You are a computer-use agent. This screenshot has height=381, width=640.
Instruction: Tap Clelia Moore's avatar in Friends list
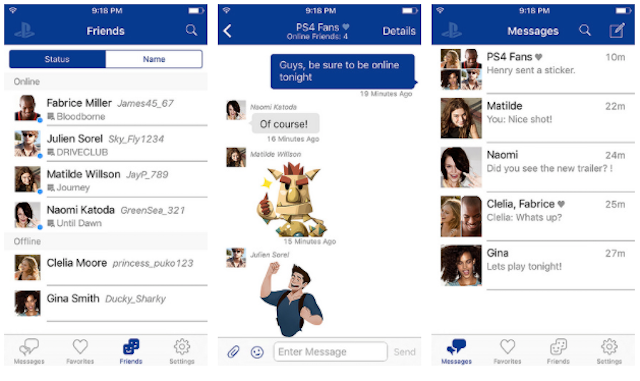tap(28, 267)
